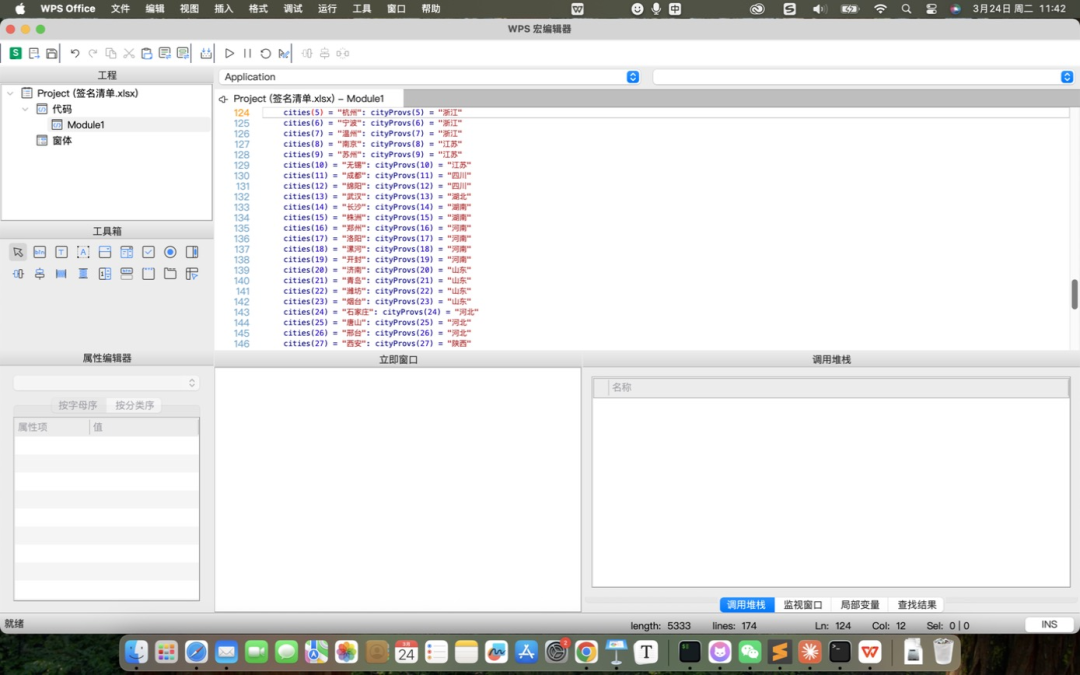Screen dimensions: 1080x675
Task: Click the code editor vertical scrollbar thumb
Action: coord(1075,294)
